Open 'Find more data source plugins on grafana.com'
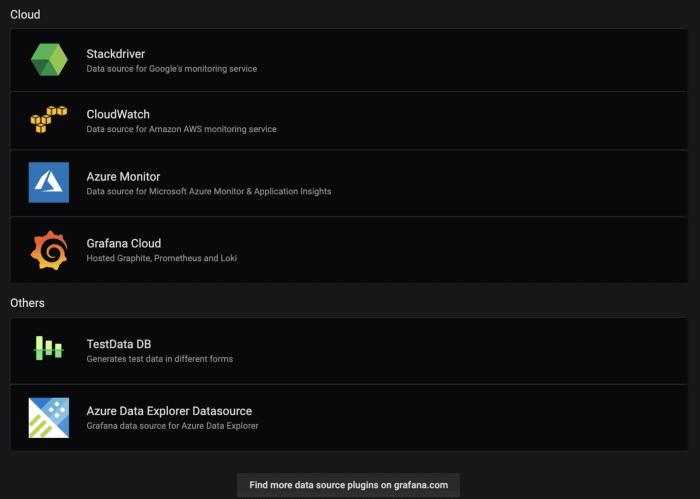Viewport: 700px width, 499px height. [348, 485]
